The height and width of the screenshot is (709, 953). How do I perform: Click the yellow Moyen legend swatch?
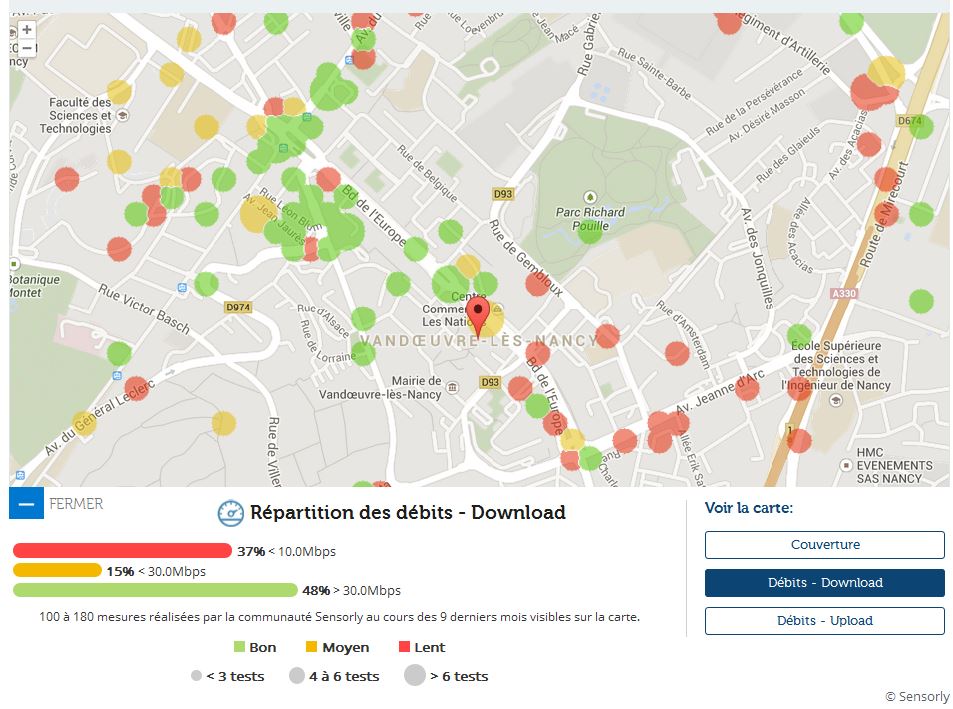tap(312, 648)
